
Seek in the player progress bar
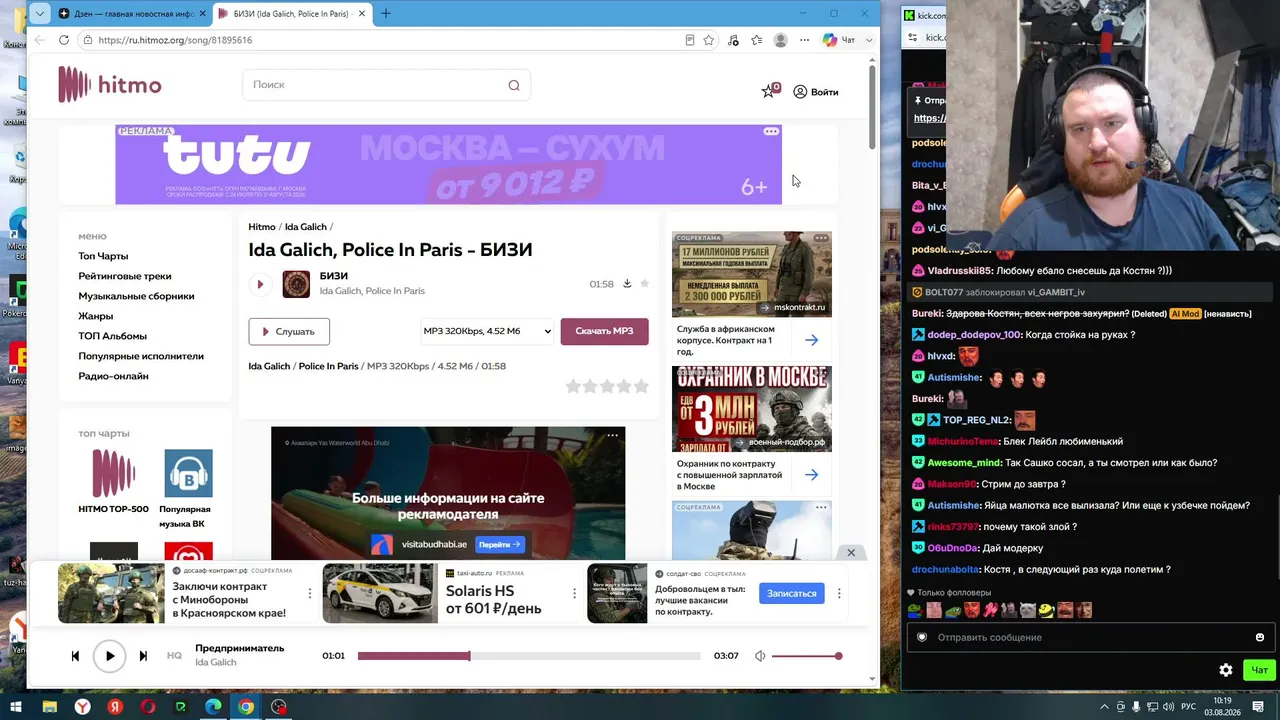tap(529, 656)
